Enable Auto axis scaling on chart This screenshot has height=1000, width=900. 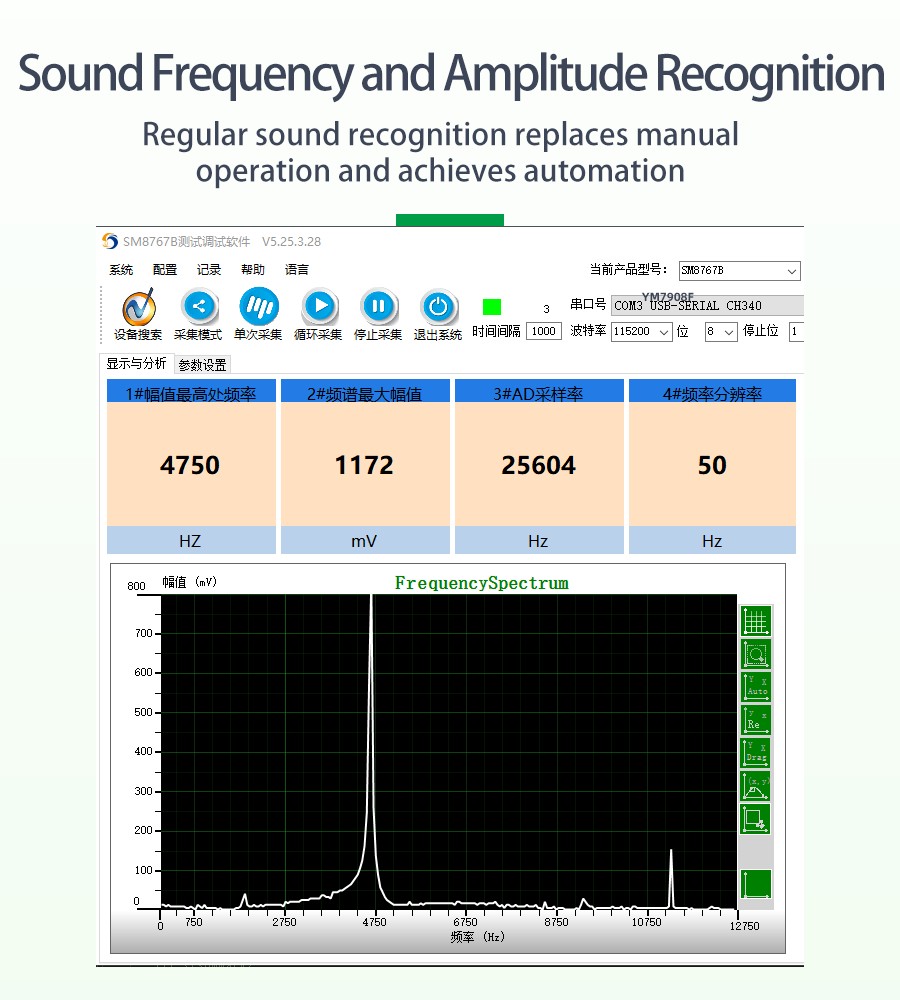[756, 687]
